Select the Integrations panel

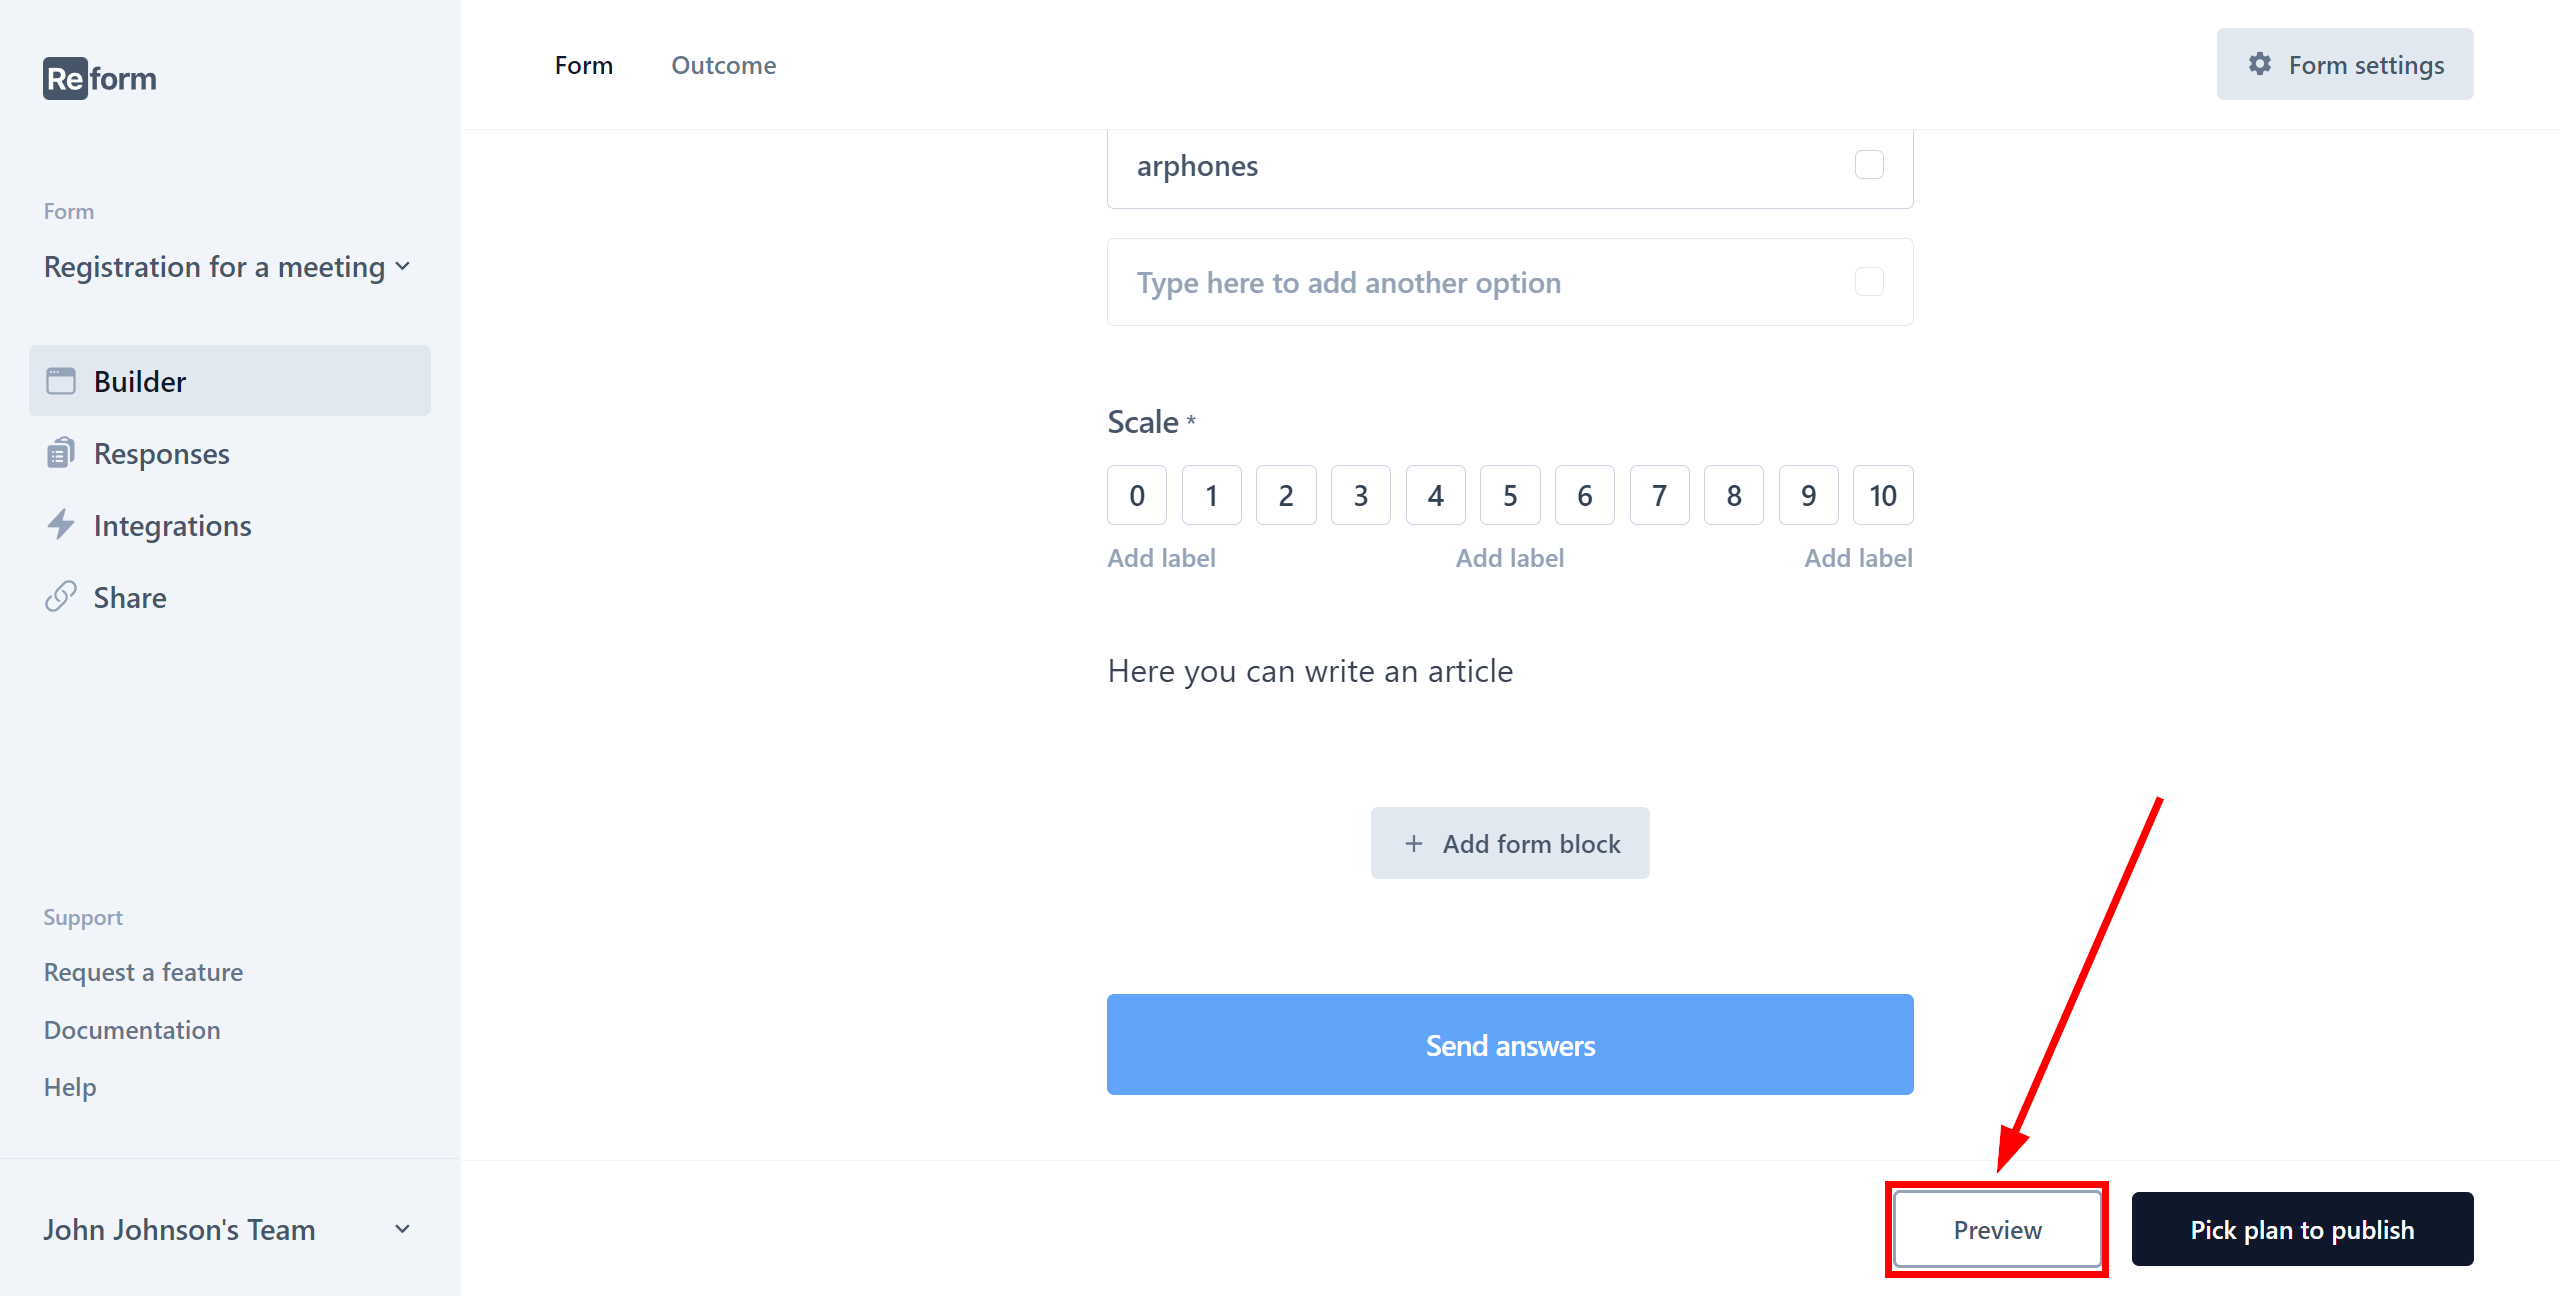(172, 526)
